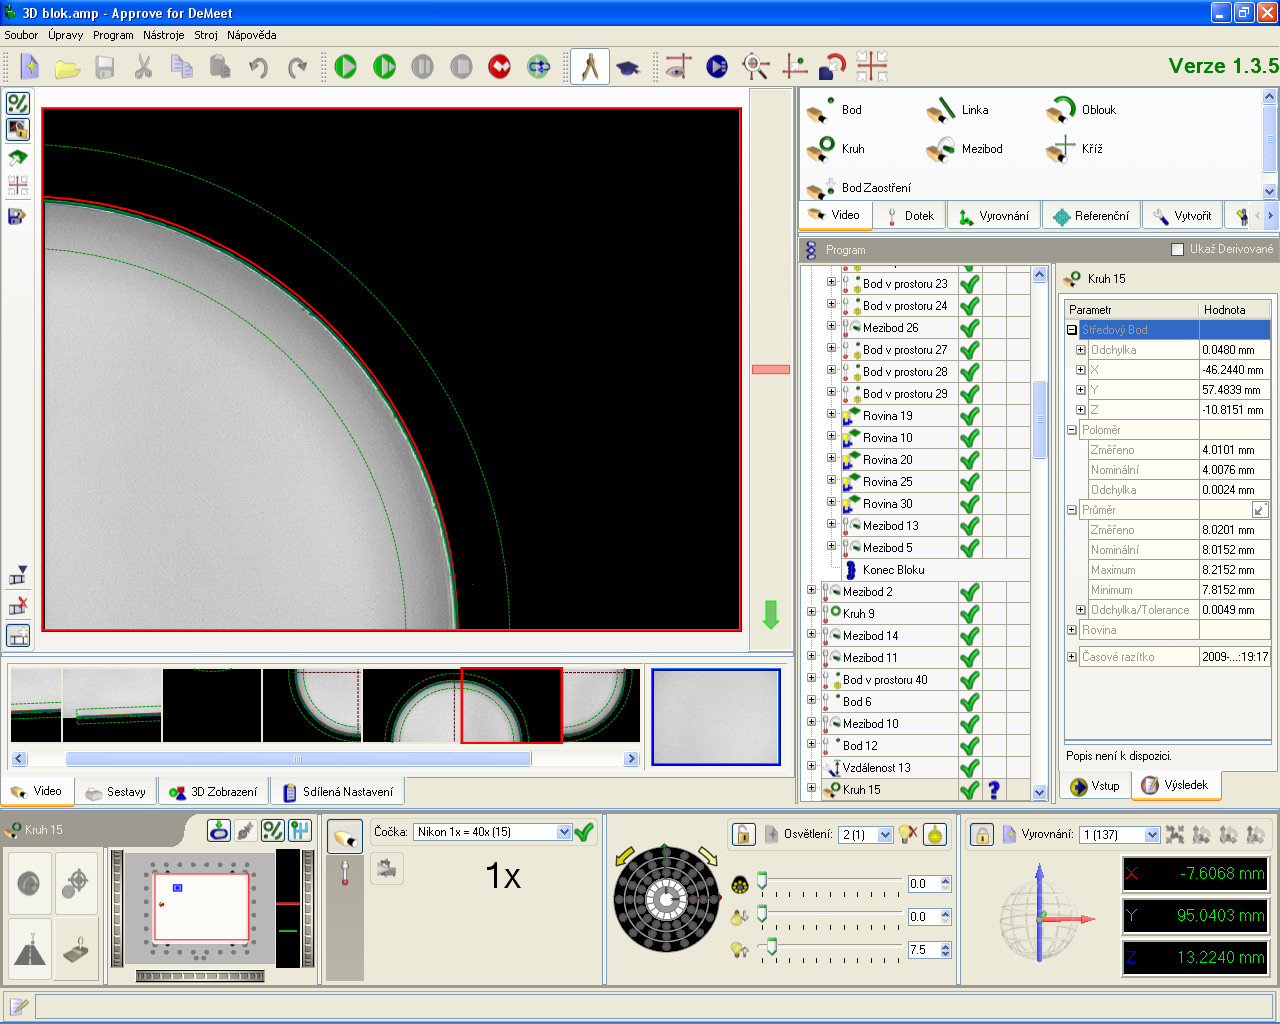The width and height of the screenshot is (1280, 1024).
Task: Collapse the Středový Bod parameter group
Action: click(x=1072, y=330)
